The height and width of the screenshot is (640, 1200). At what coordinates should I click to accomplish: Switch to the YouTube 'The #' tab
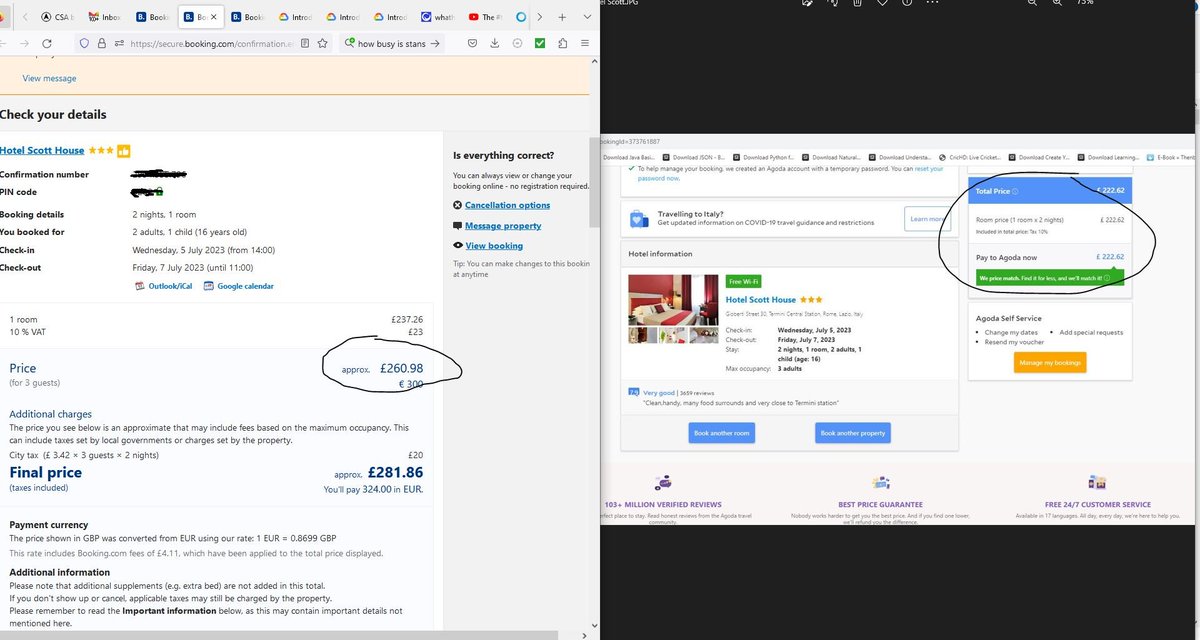click(x=487, y=17)
